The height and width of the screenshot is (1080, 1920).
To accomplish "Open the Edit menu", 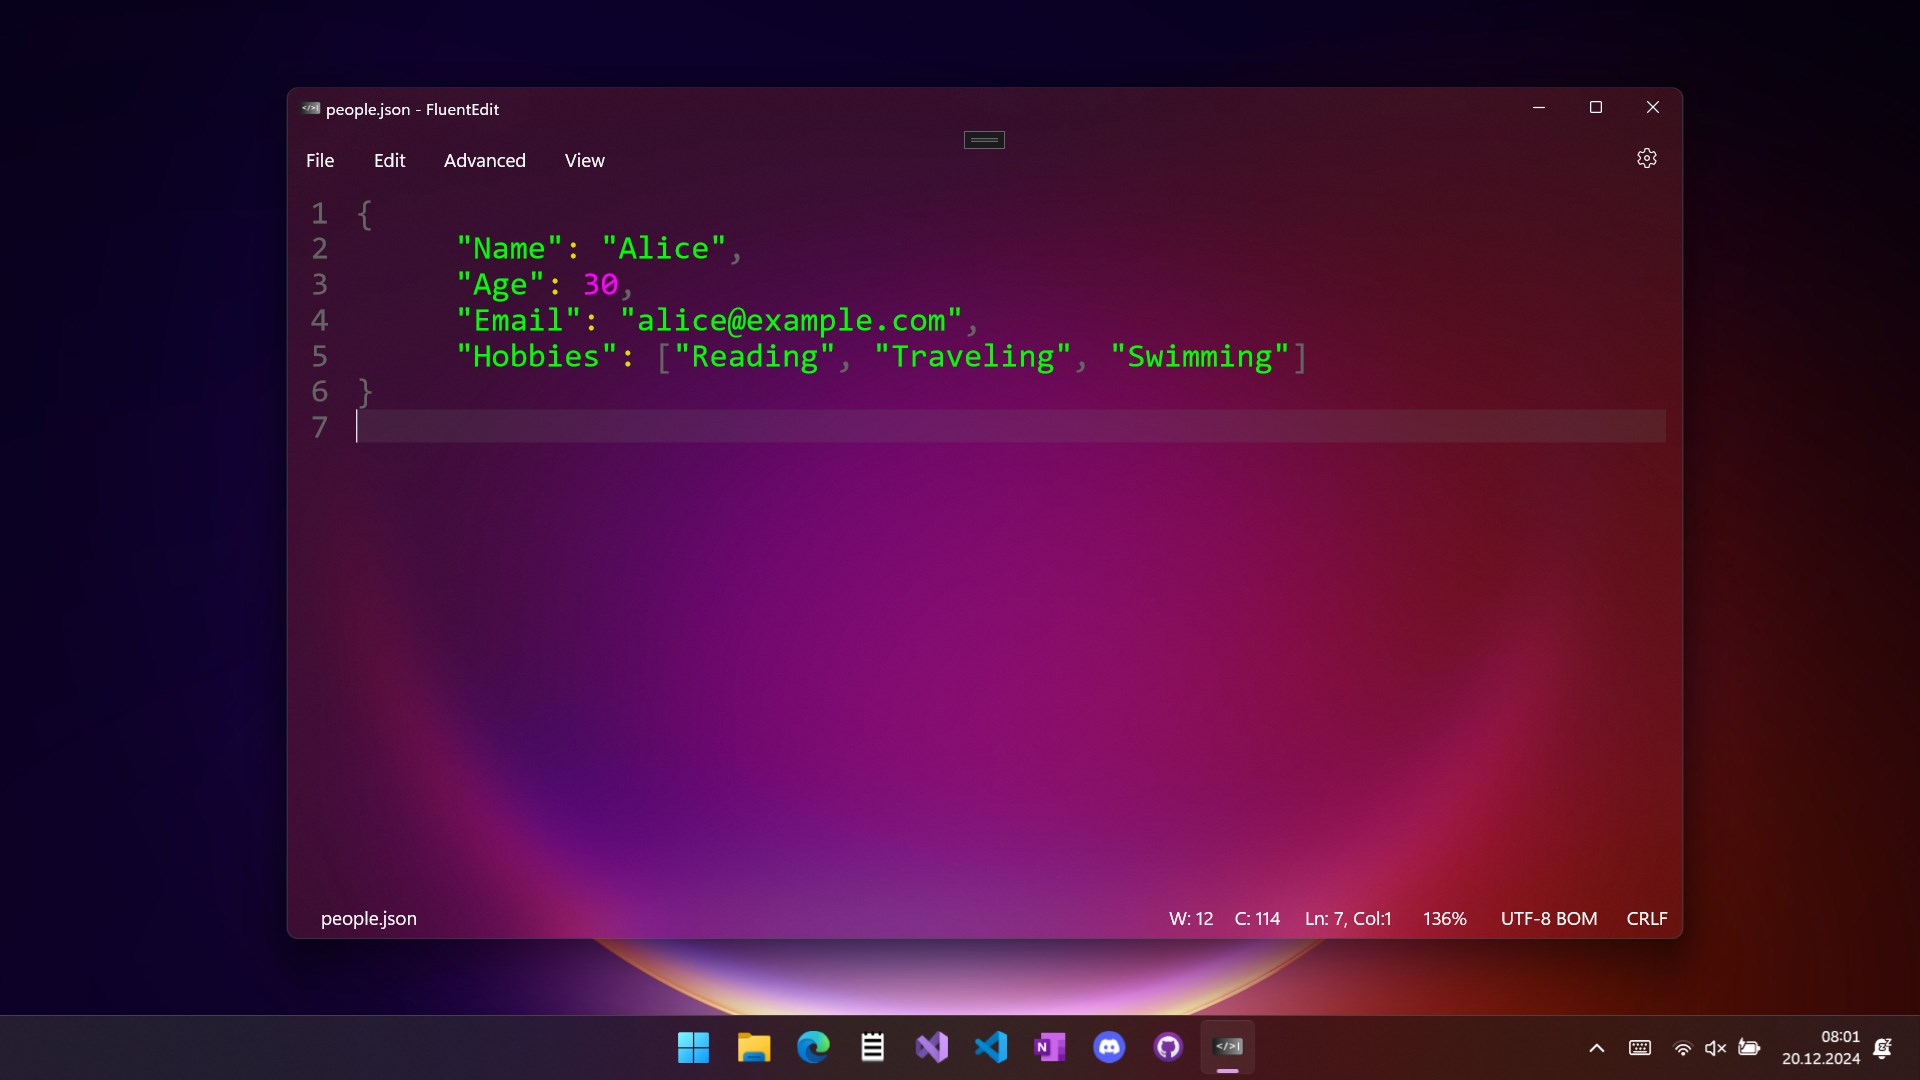I will [389, 161].
